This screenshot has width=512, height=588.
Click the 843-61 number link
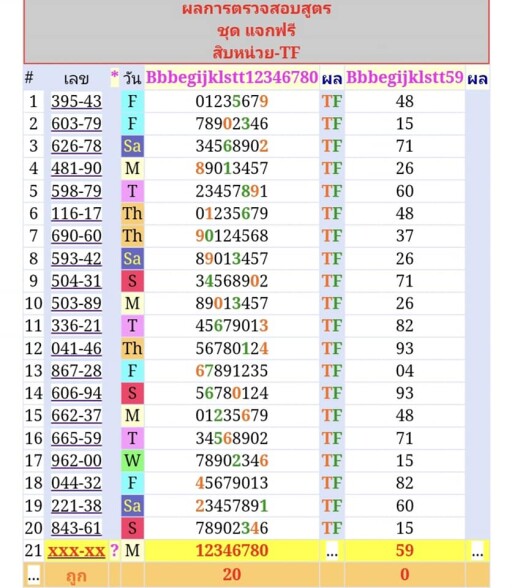point(76,528)
